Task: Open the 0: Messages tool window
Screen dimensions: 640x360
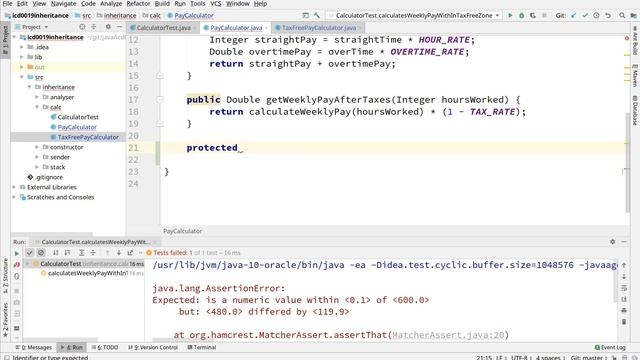Action: [x=34, y=347]
